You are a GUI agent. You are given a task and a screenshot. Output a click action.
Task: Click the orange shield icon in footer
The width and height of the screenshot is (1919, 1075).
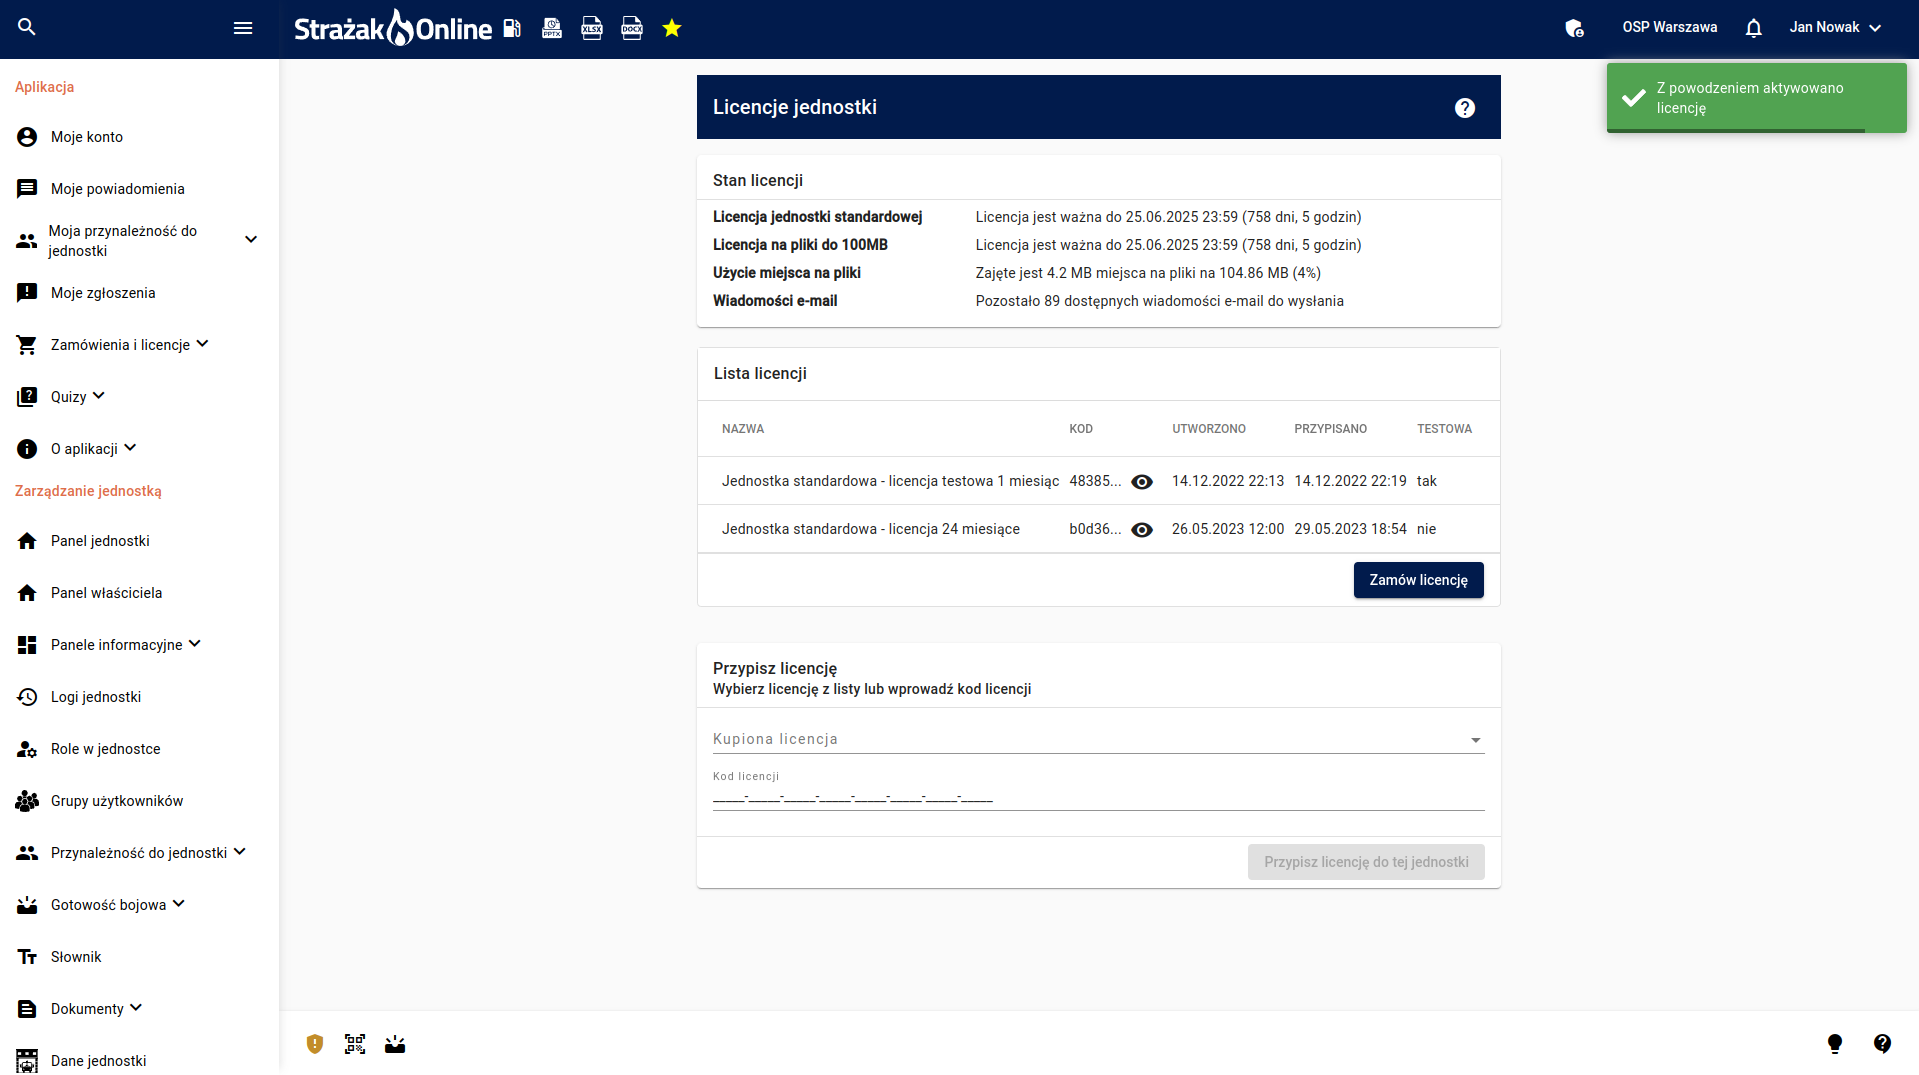[x=315, y=1044]
